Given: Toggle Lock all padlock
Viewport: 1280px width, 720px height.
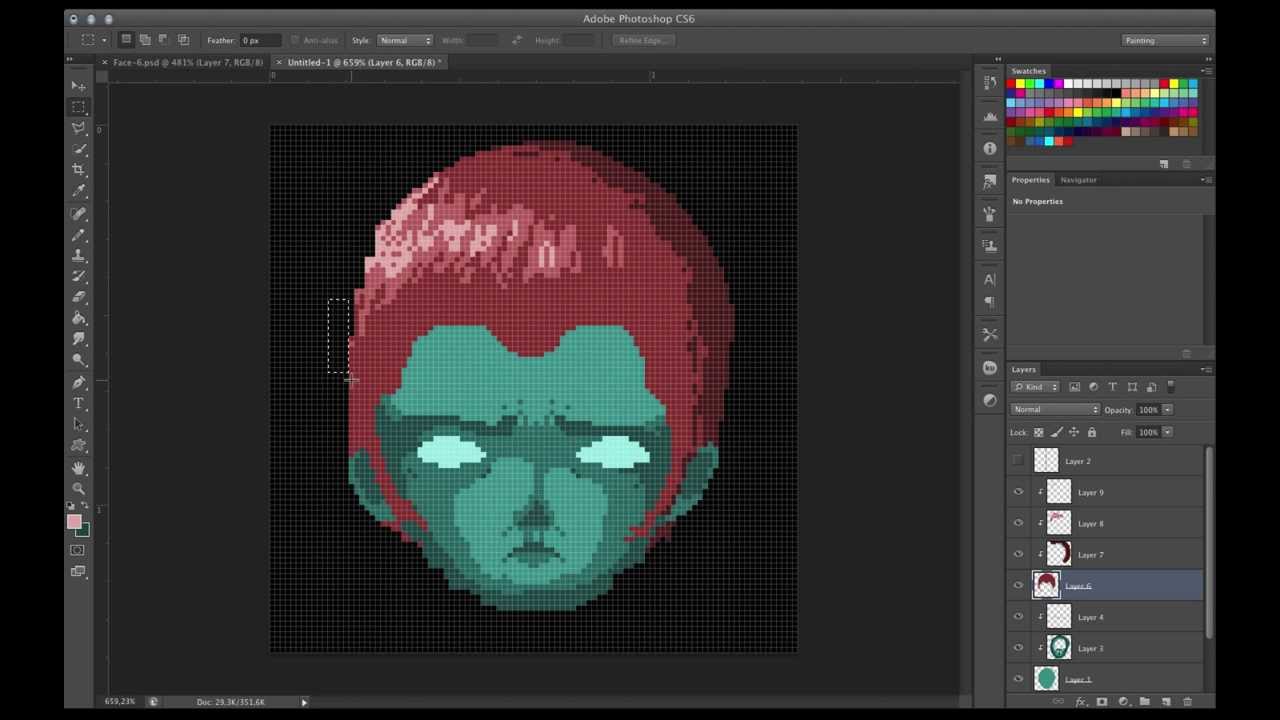Looking at the screenshot, I should 1091,432.
